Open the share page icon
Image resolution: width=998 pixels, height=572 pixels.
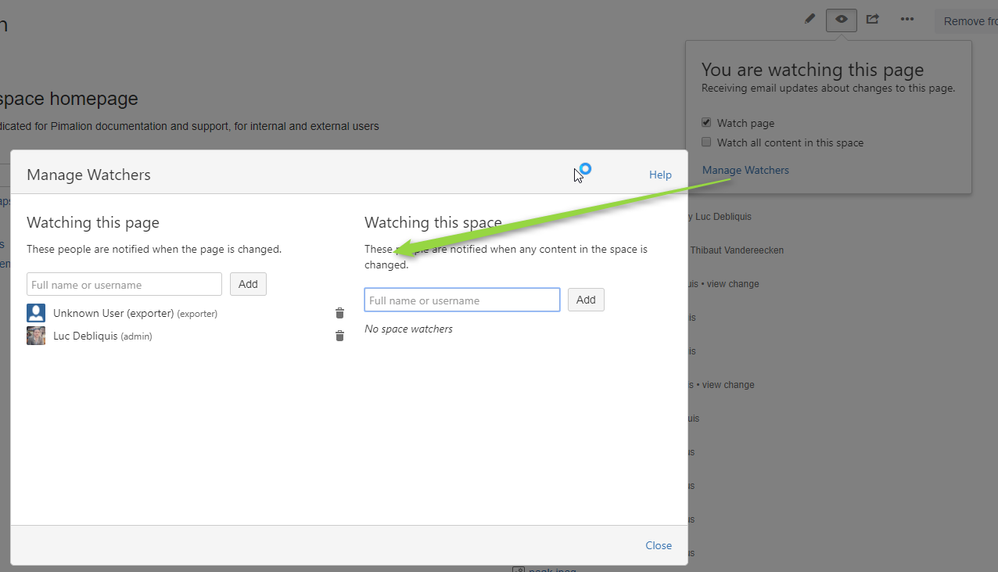pyautogui.click(x=873, y=19)
